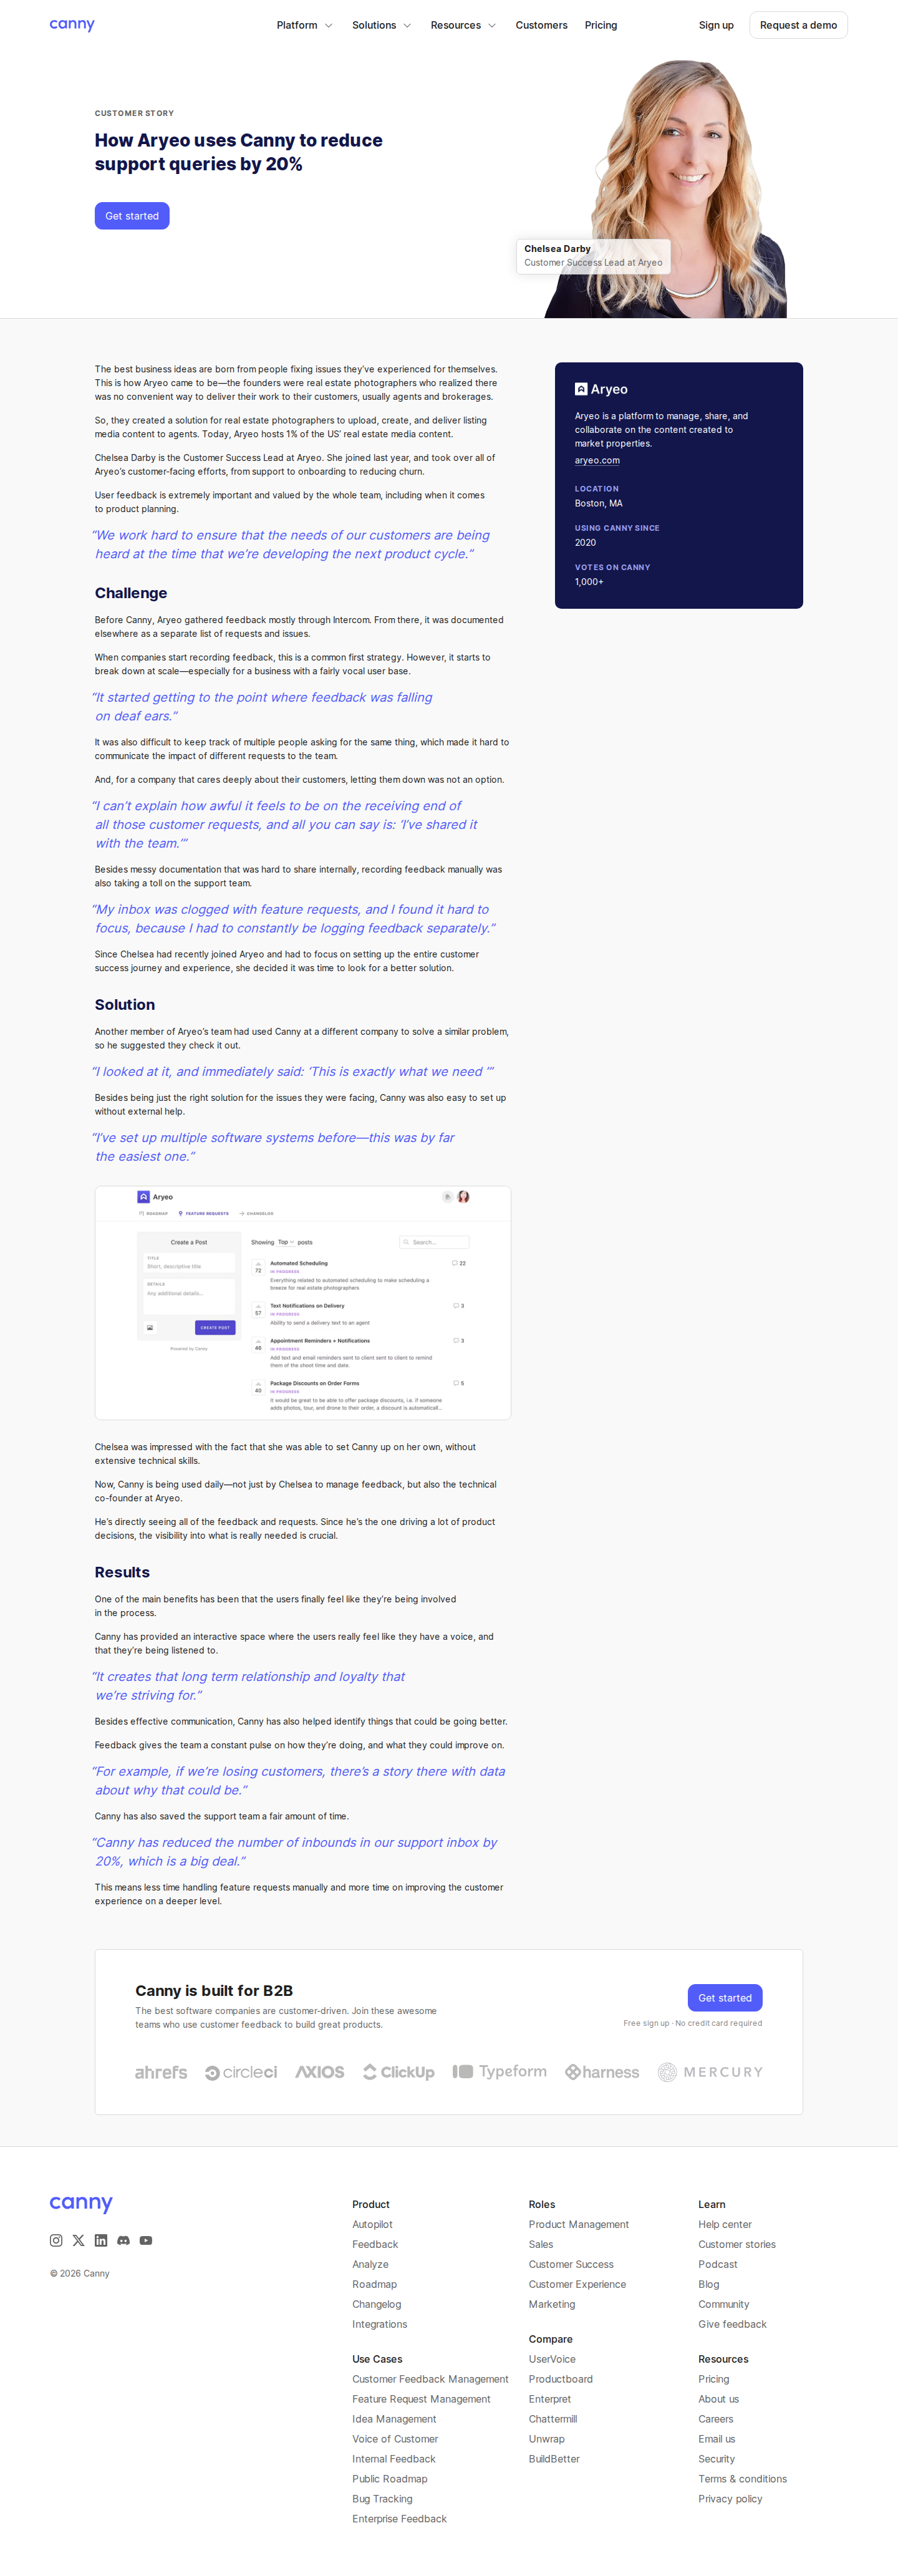Open Blog footer link

(x=709, y=2284)
